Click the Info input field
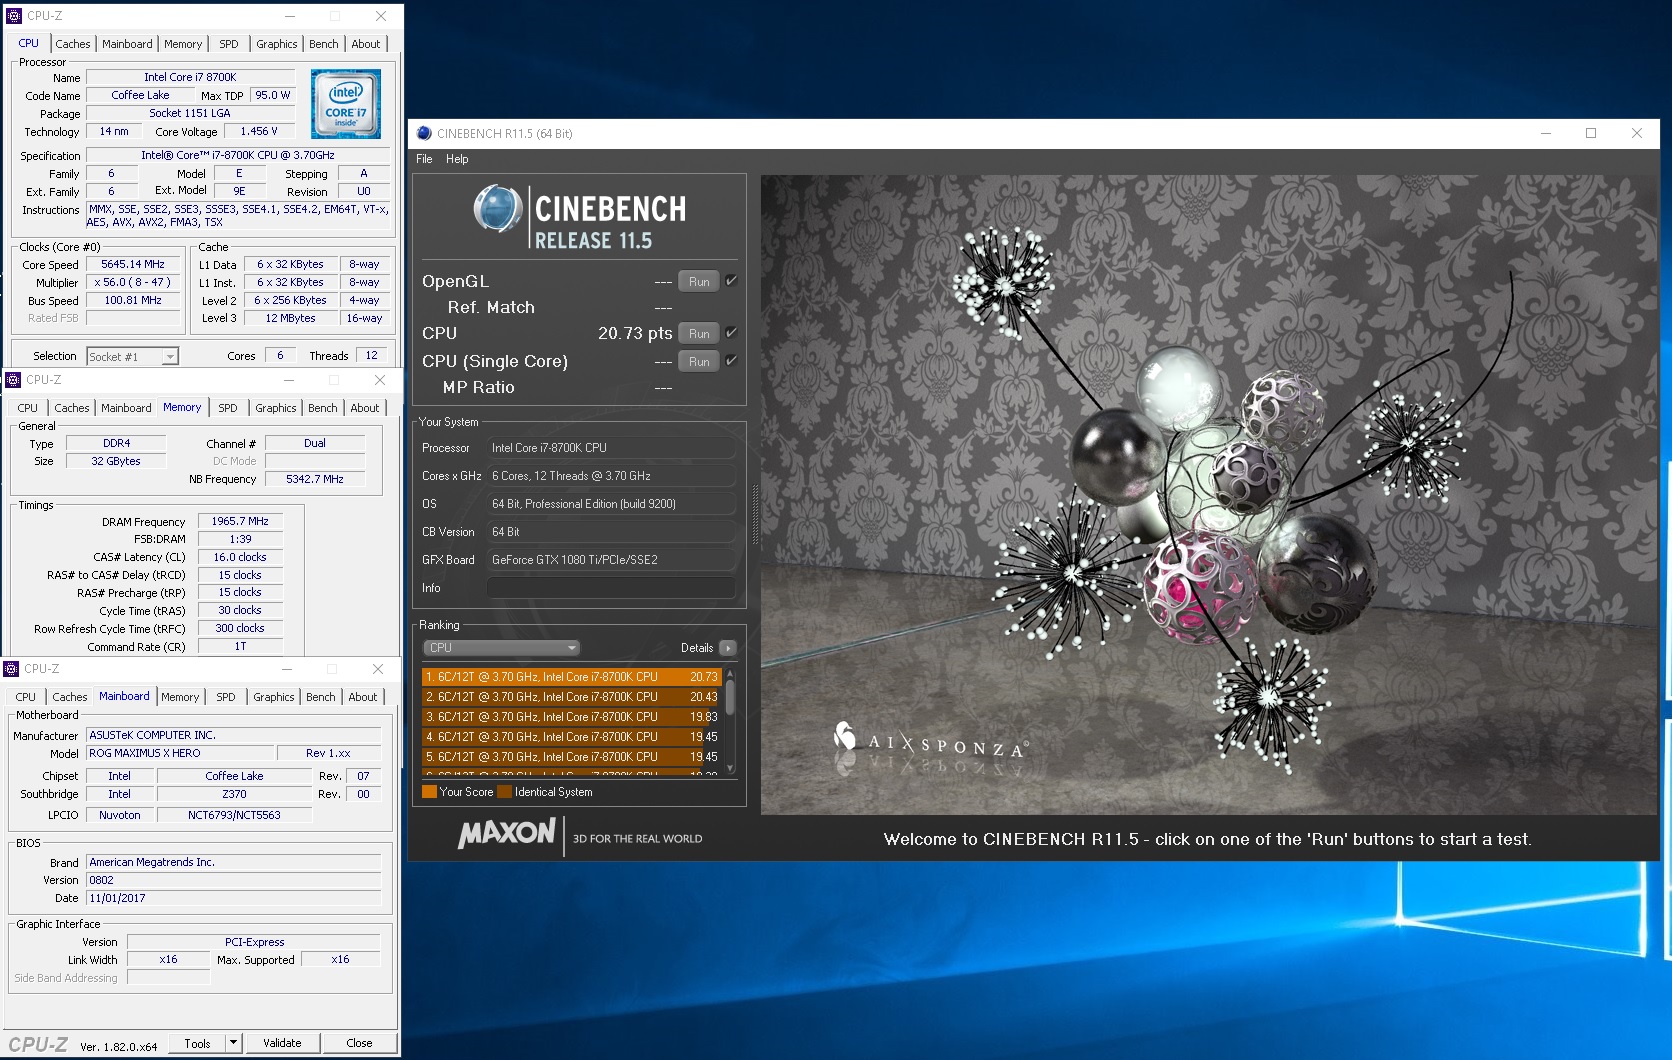Viewport: 1672px width, 1060px height. [x=611, y=588]
